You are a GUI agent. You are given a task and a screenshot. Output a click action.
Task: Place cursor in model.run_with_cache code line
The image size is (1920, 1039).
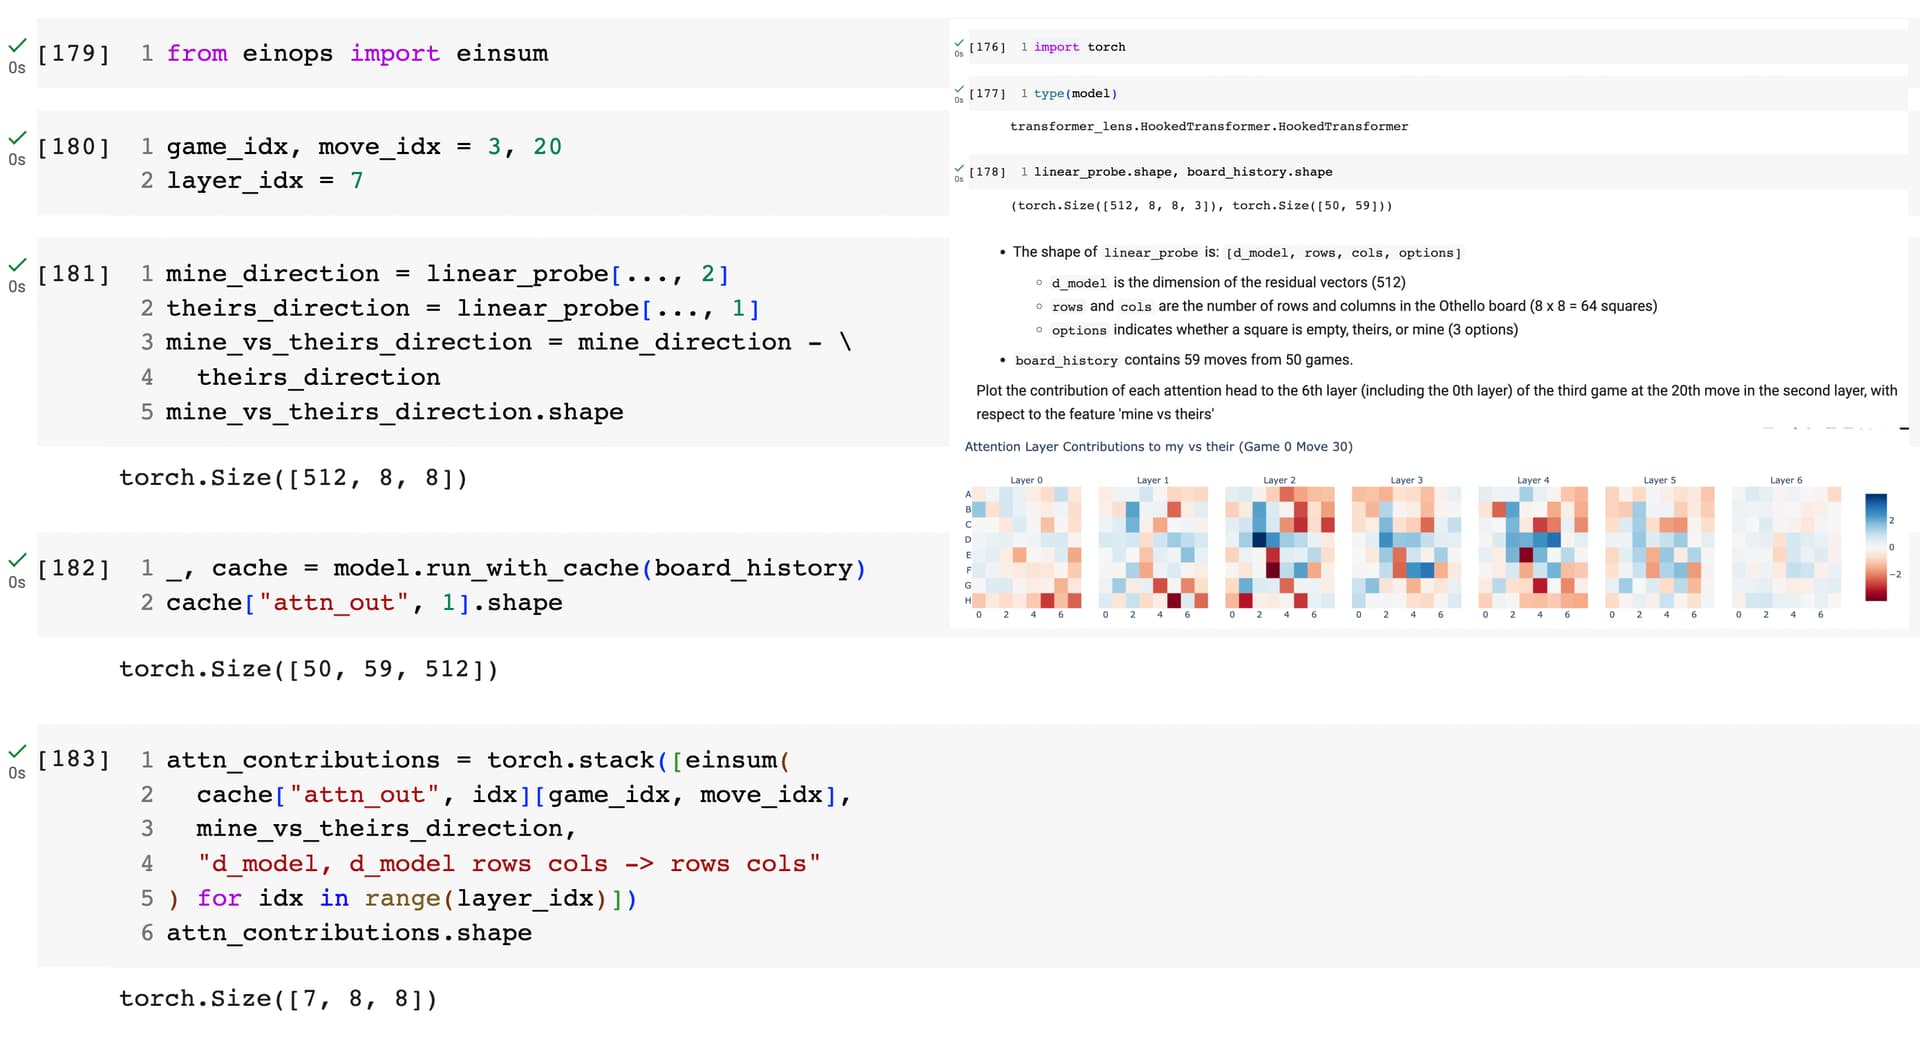pyautogui.click(x=516, y=568)
